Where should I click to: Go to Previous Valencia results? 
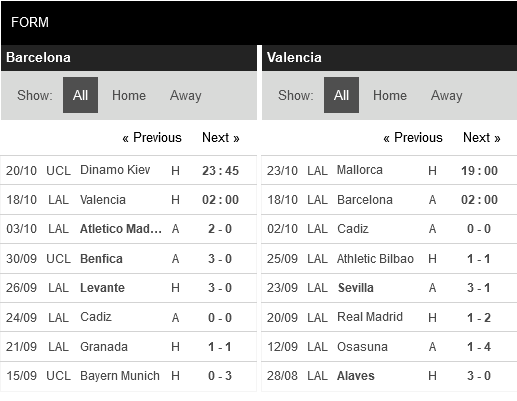(x=413, y=137)
